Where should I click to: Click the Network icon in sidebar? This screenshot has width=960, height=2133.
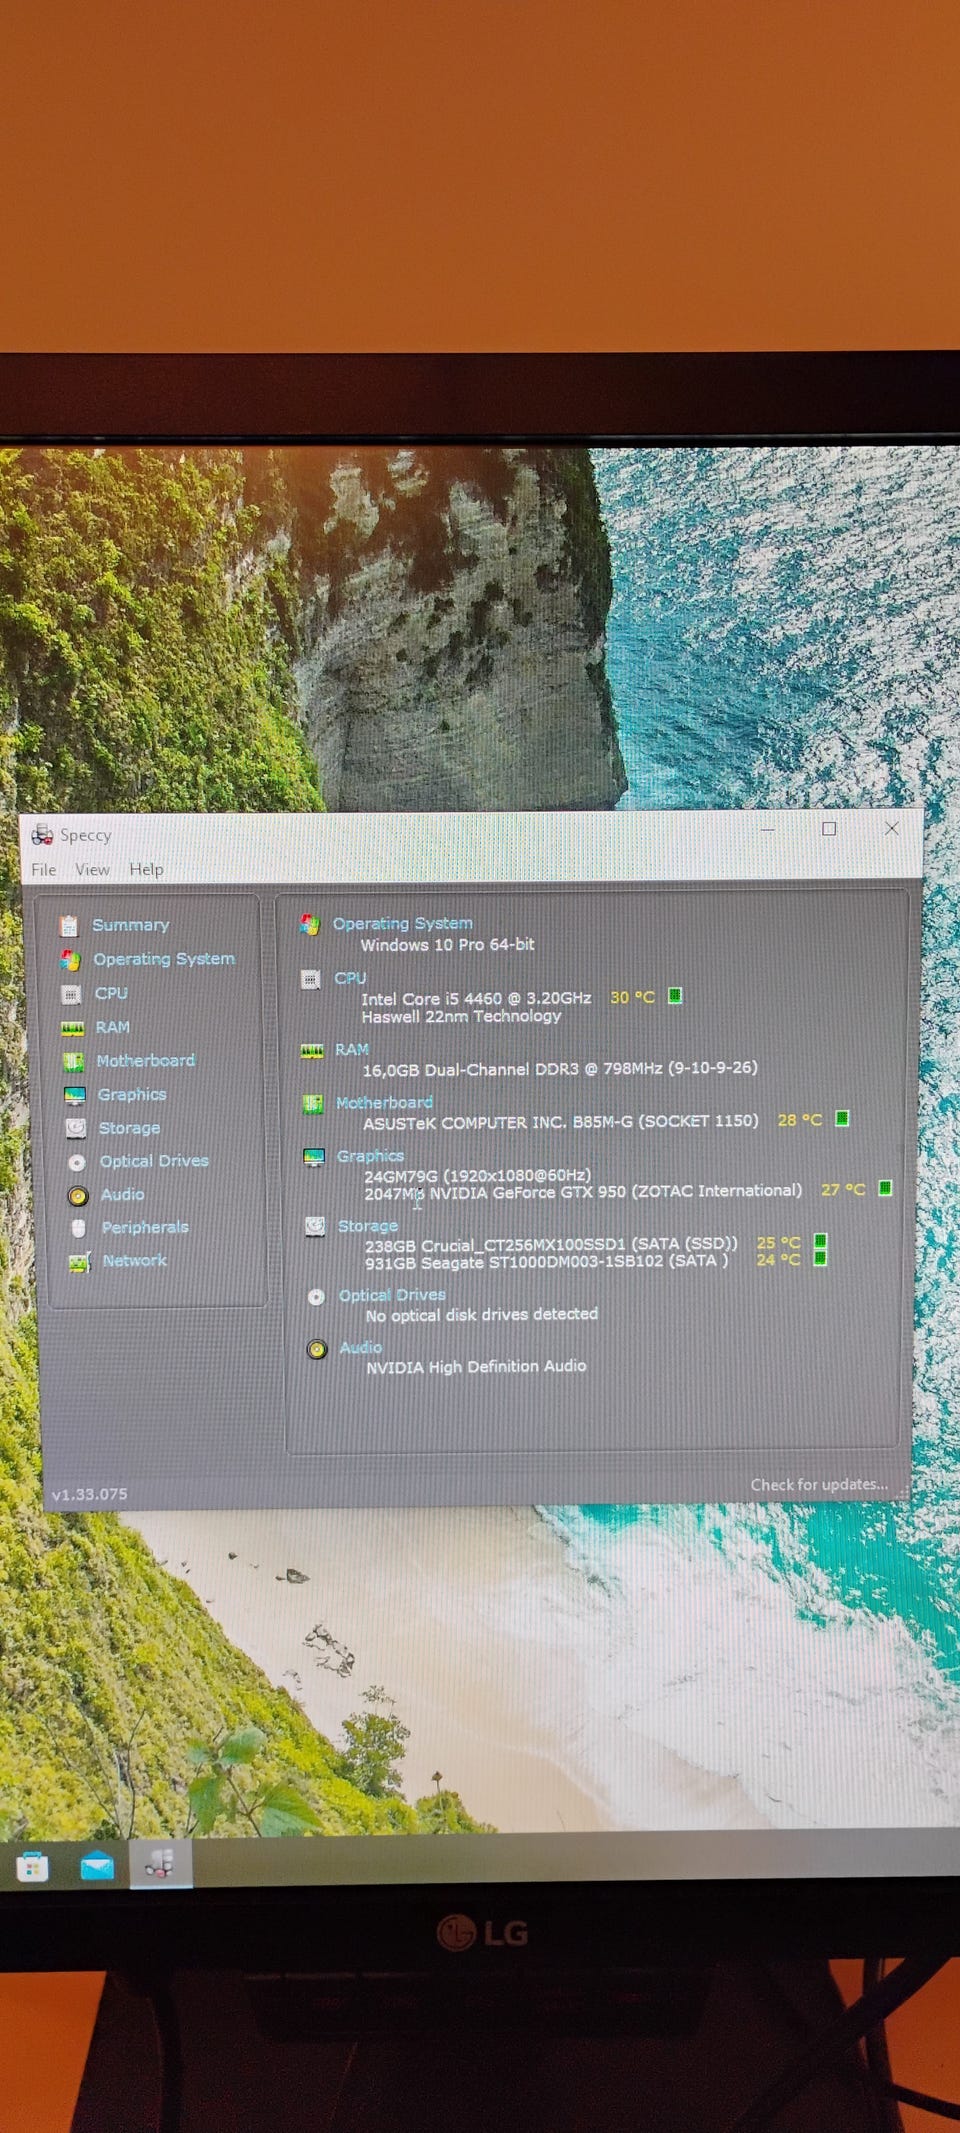coord(80,1262)
